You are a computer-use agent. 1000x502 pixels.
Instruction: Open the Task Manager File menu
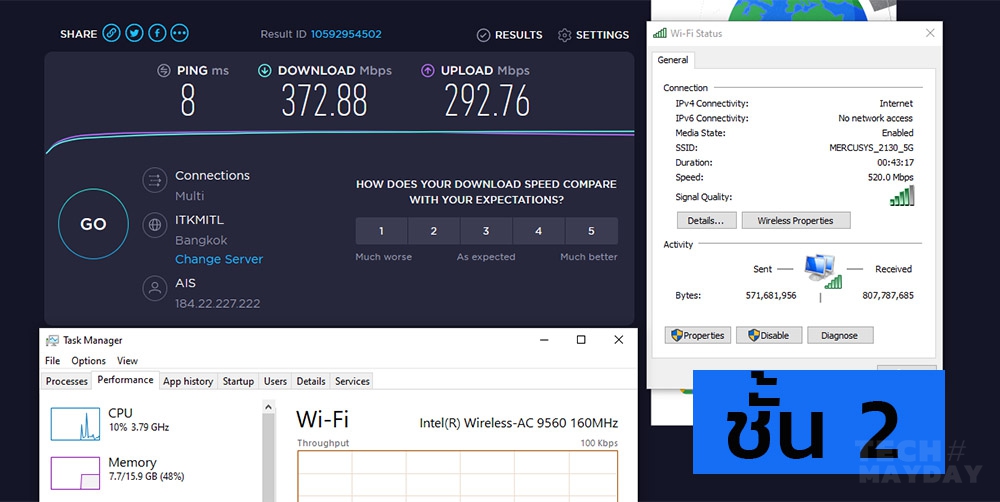pos(52,361)
